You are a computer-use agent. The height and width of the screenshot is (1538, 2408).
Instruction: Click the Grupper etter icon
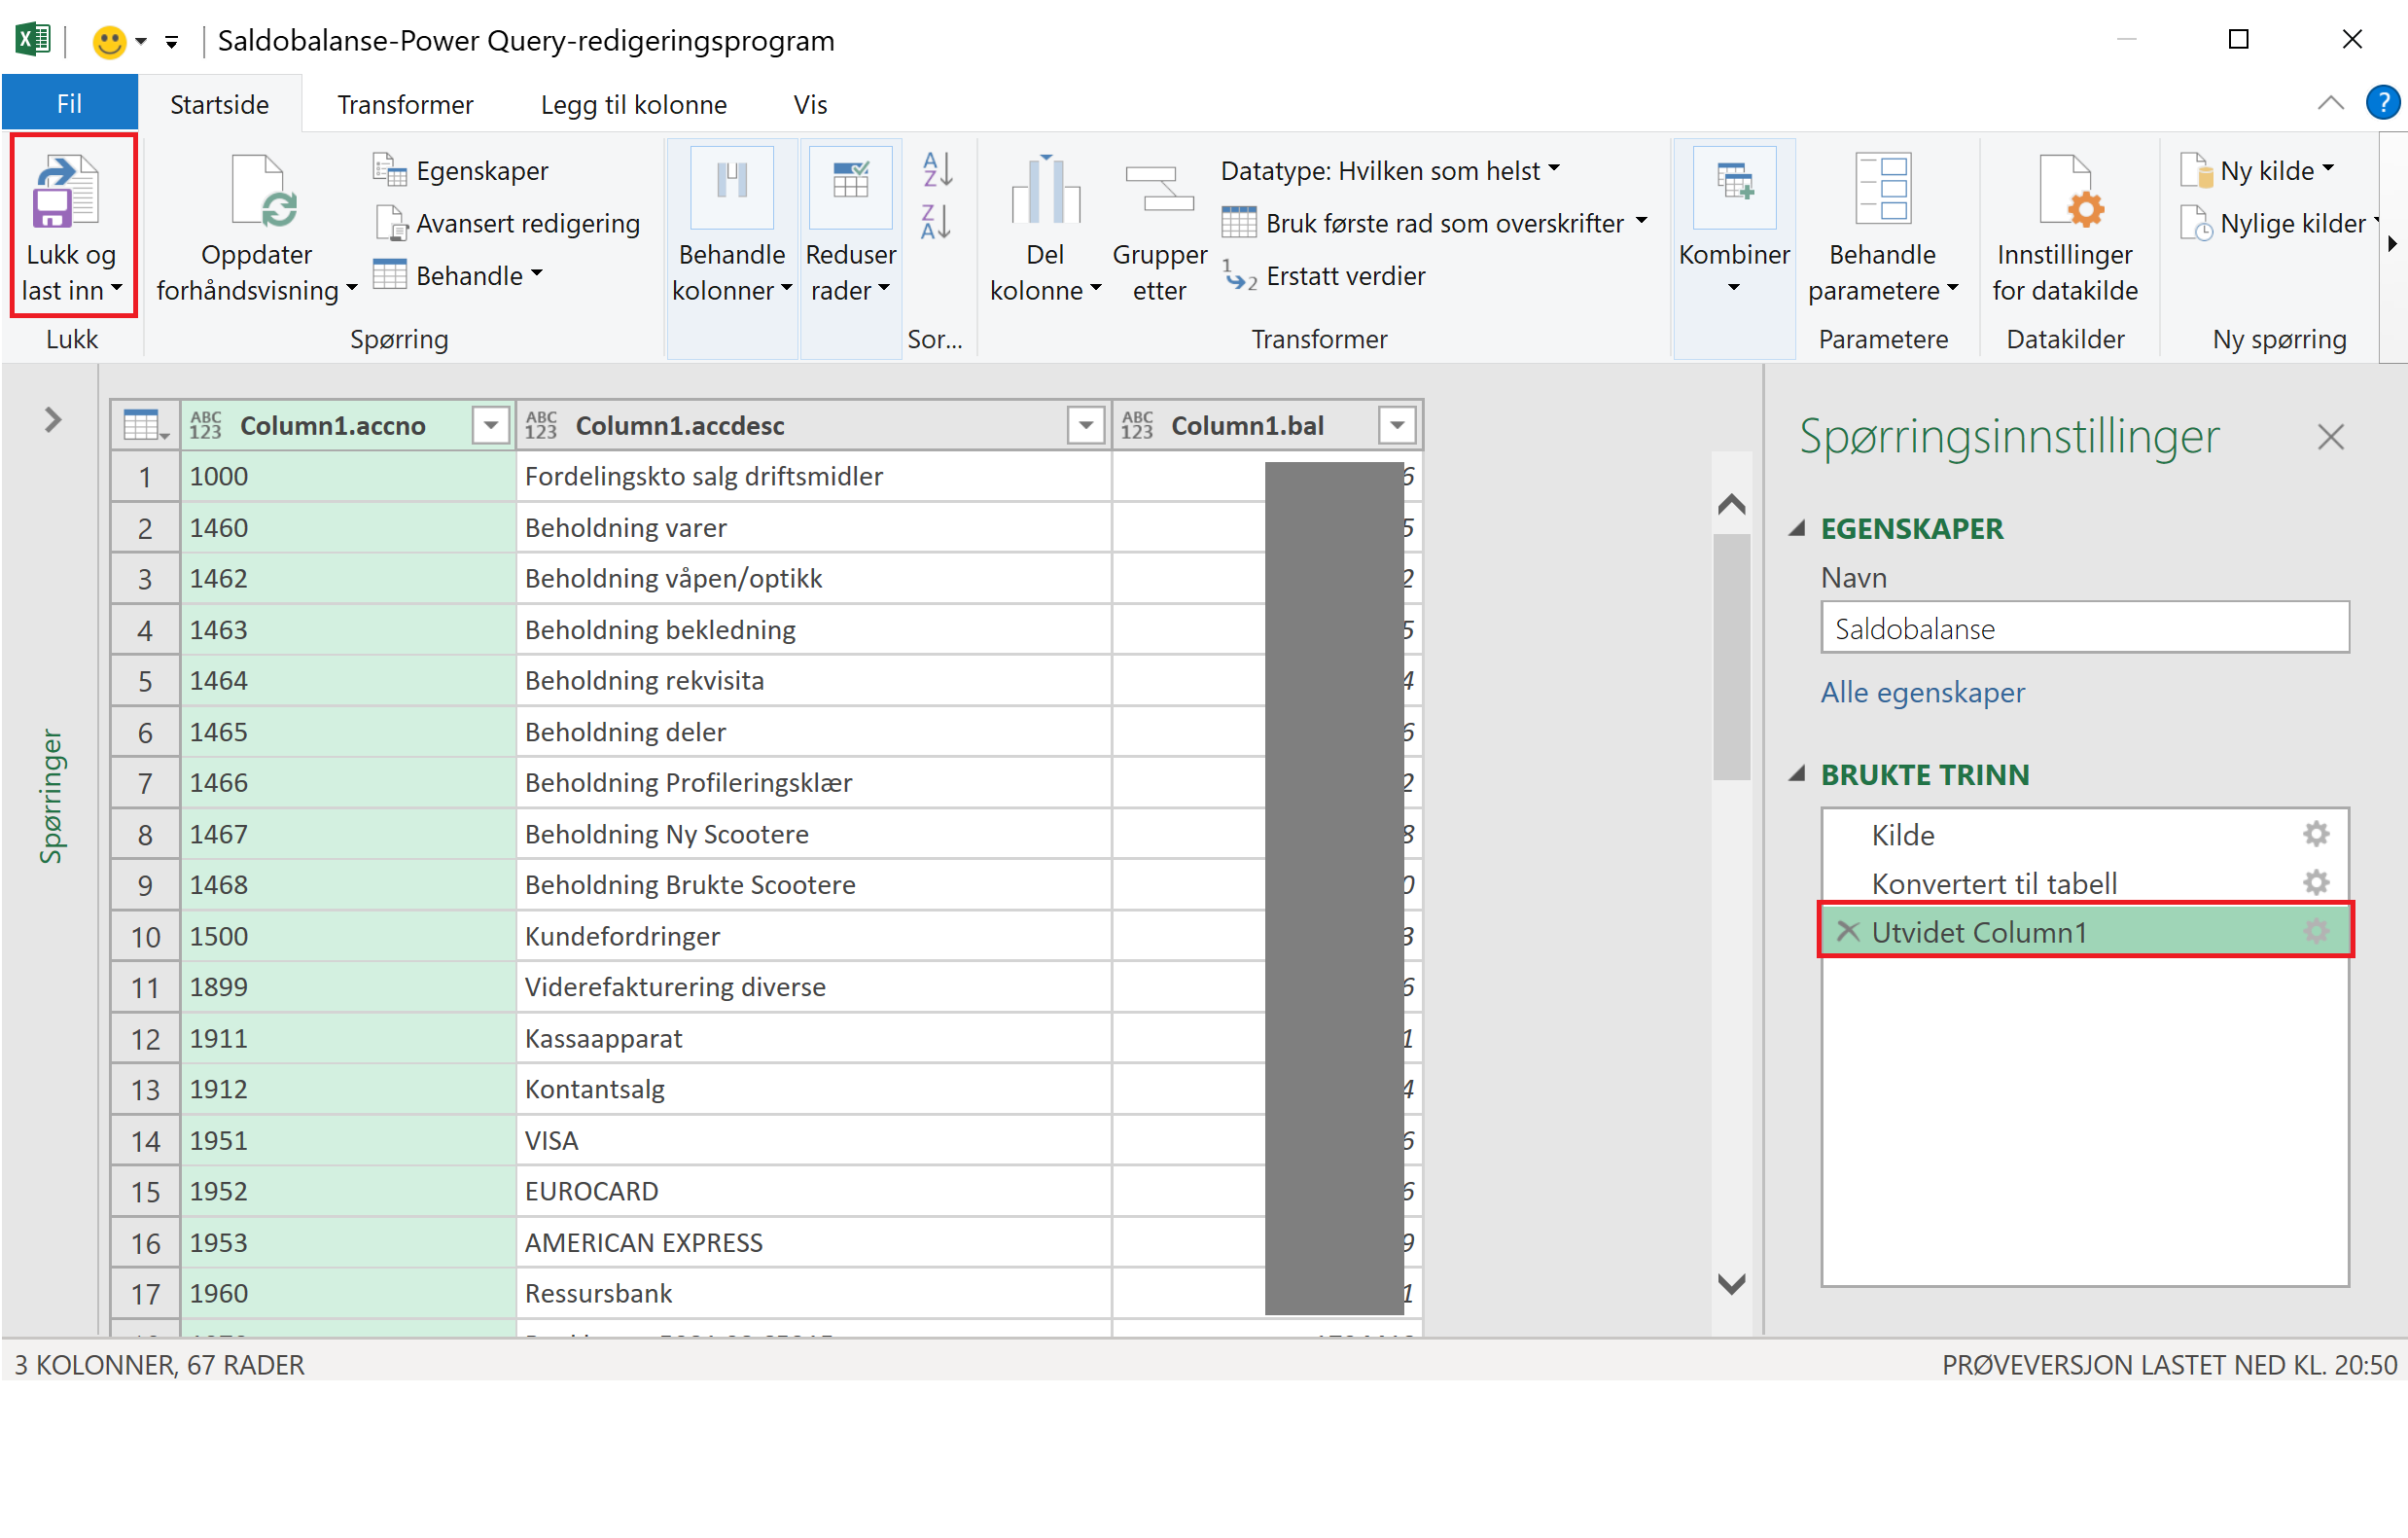point(1158,190)
